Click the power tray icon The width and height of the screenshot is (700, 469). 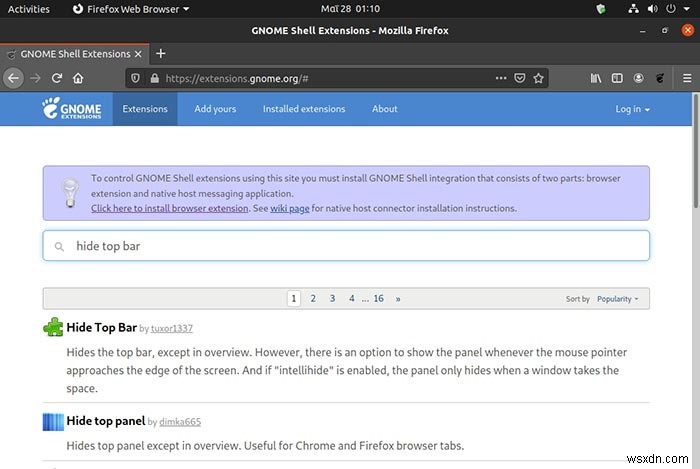click(x=671, y=8)
